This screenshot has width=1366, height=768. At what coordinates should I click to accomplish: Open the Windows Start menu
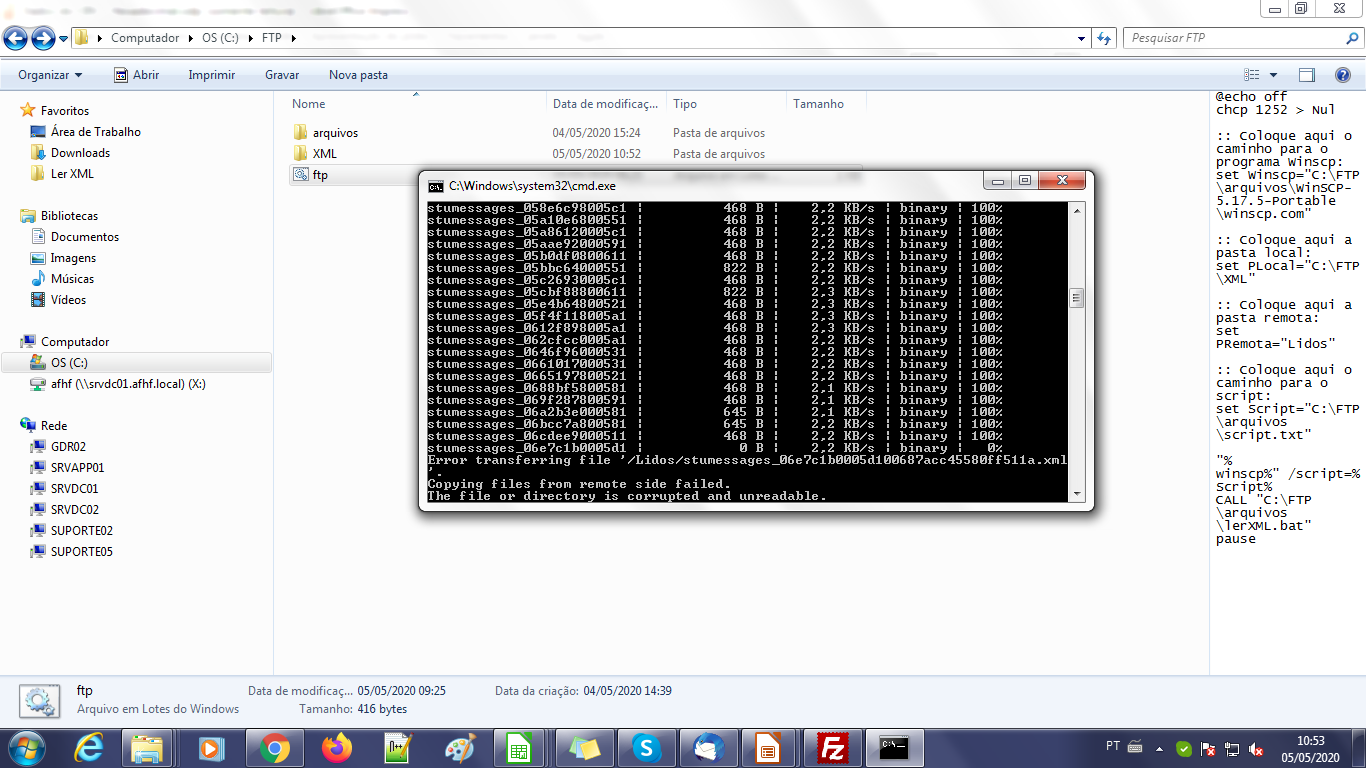(26, 747)
